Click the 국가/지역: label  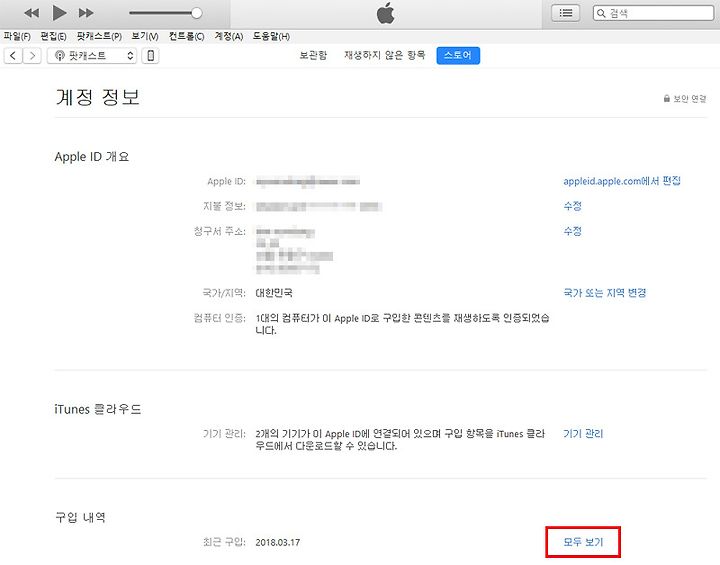click(224, 293)
